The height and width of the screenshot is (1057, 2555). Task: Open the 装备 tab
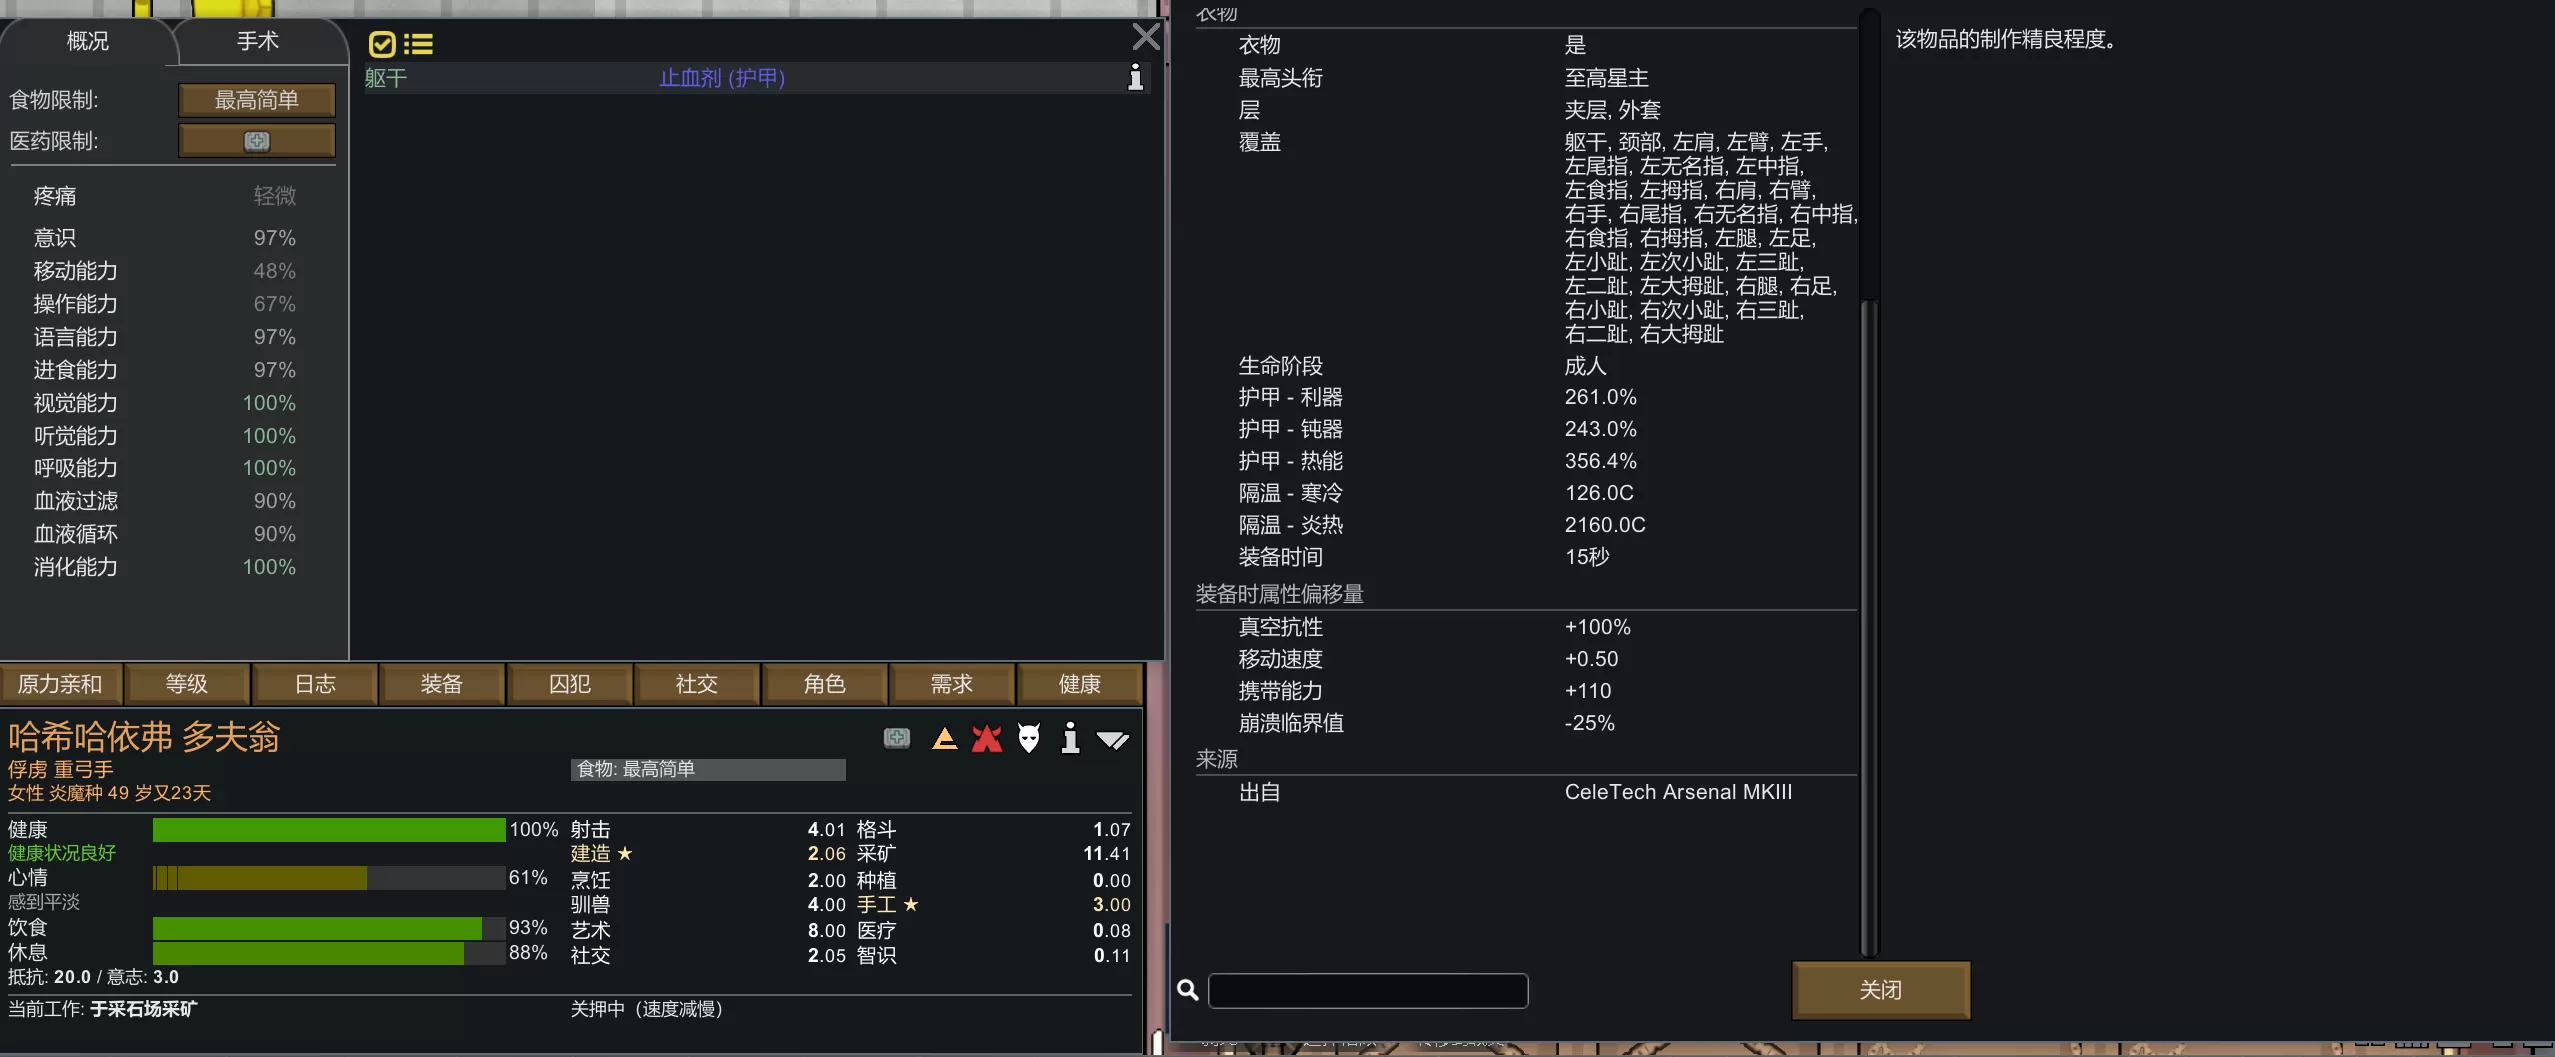pos(441,684)
